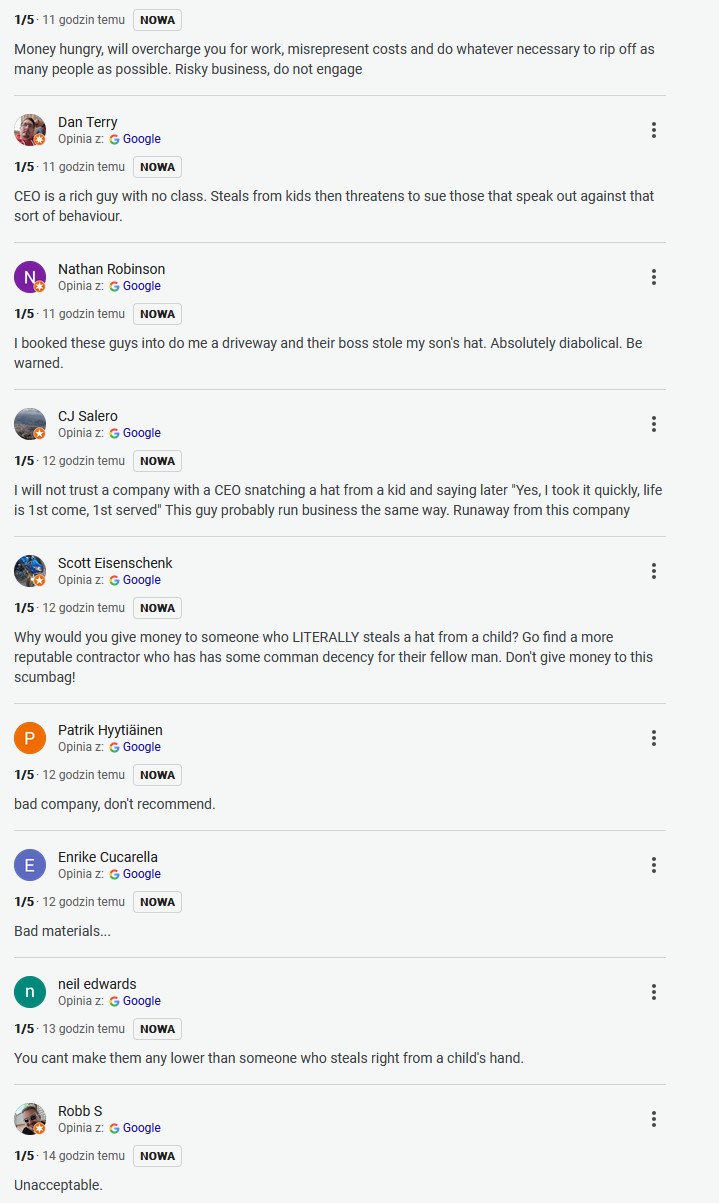
Task: Click the NOWA badge on Patrik Hyytiäinen's review
Action: point(157,775)
